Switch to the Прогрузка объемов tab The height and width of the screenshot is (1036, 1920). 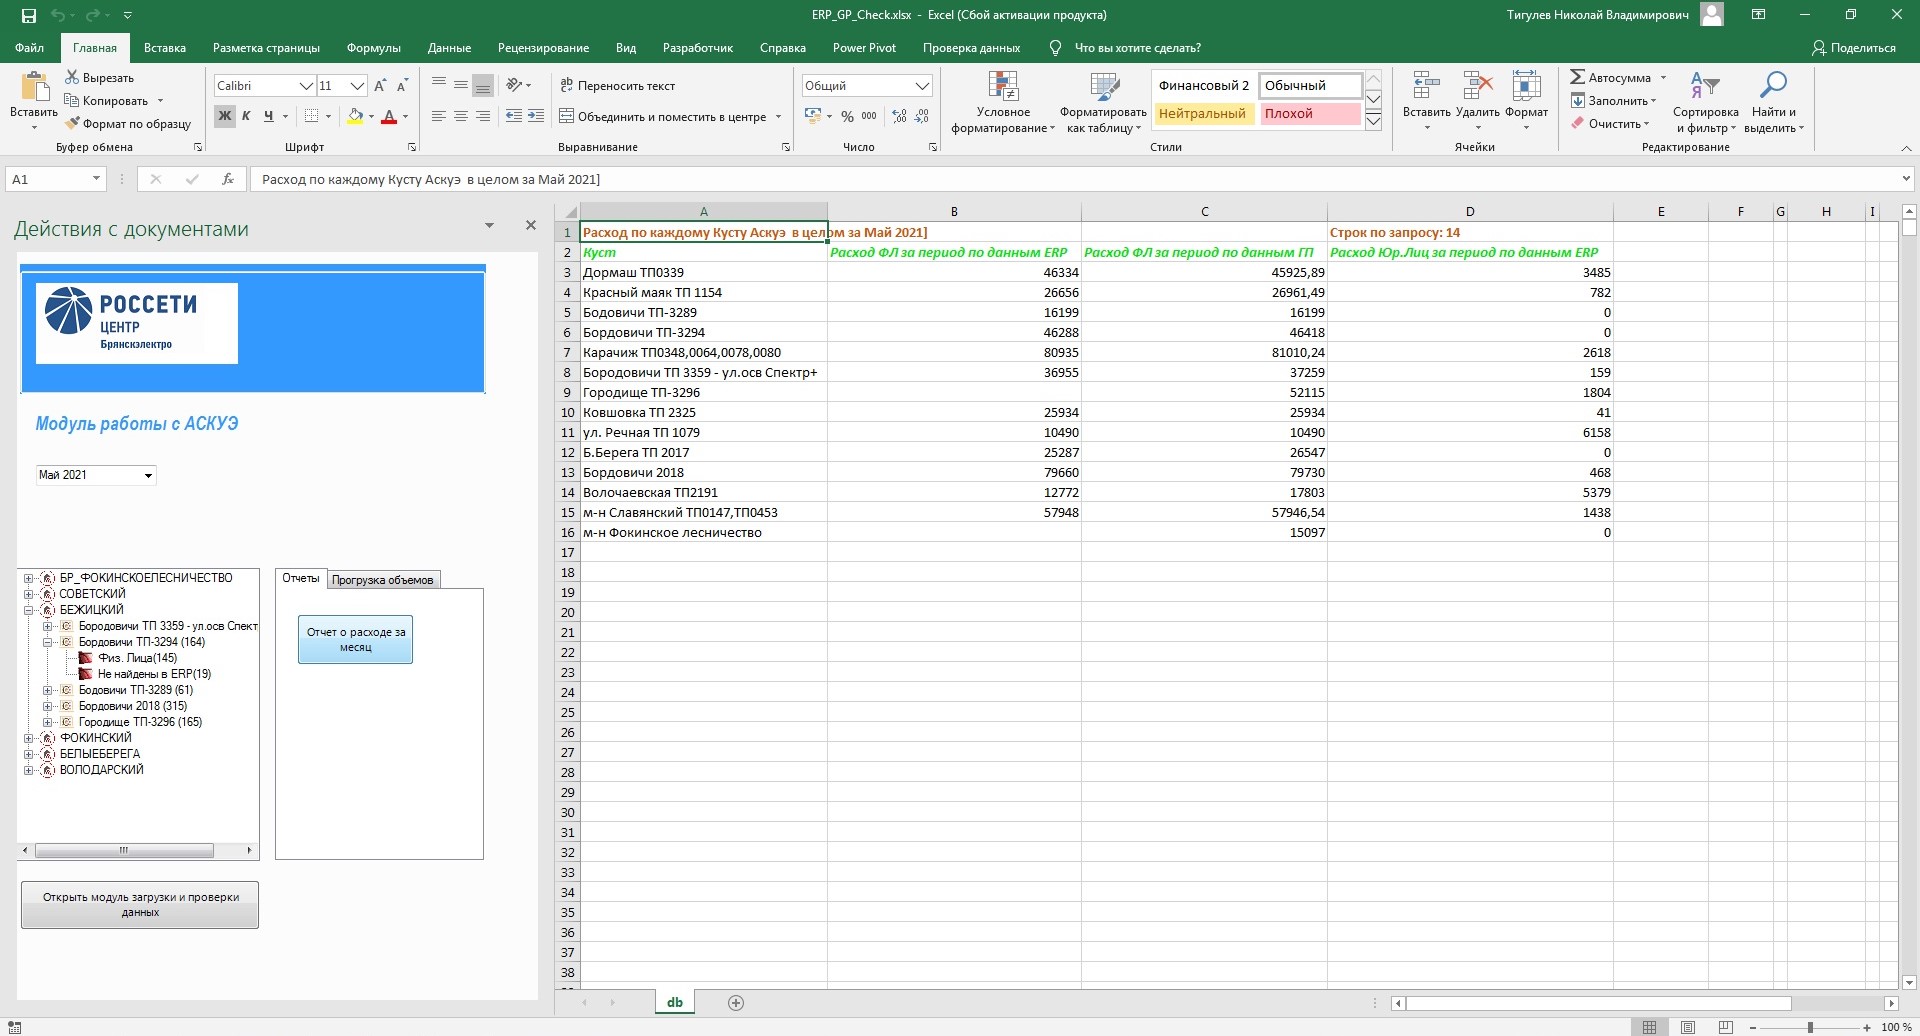[x=382, y=580]
